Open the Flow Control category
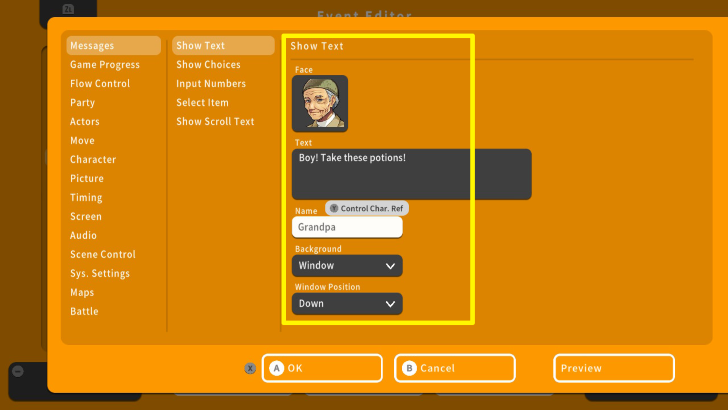The height and width of the screenshot is (410, 728). coord(100,84)
